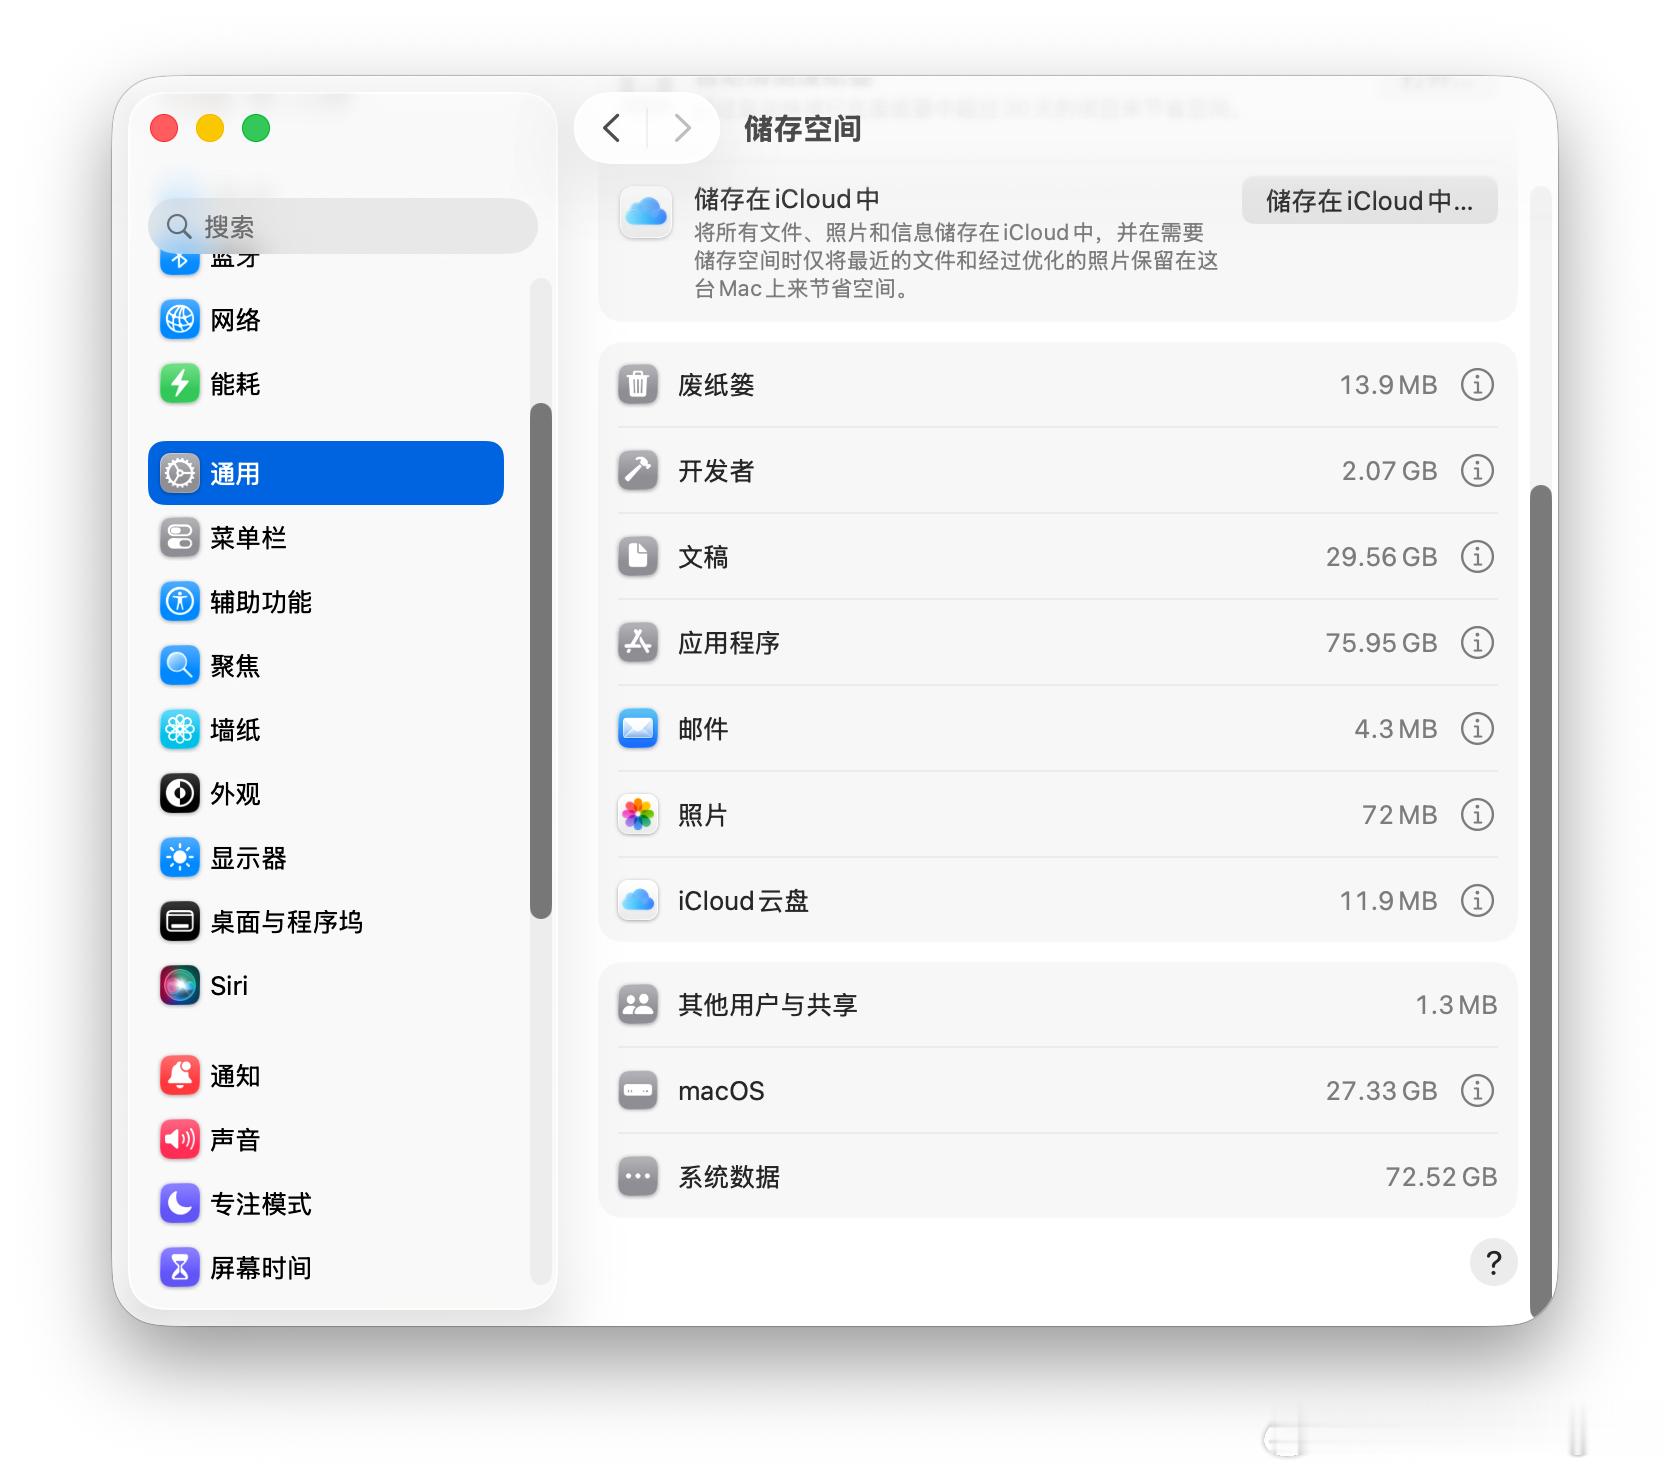Click the 储存空间 page title
Image resolution: width=1670 pixels, height=1474 pixels.
pyautogui.click(x=802, y=129)
